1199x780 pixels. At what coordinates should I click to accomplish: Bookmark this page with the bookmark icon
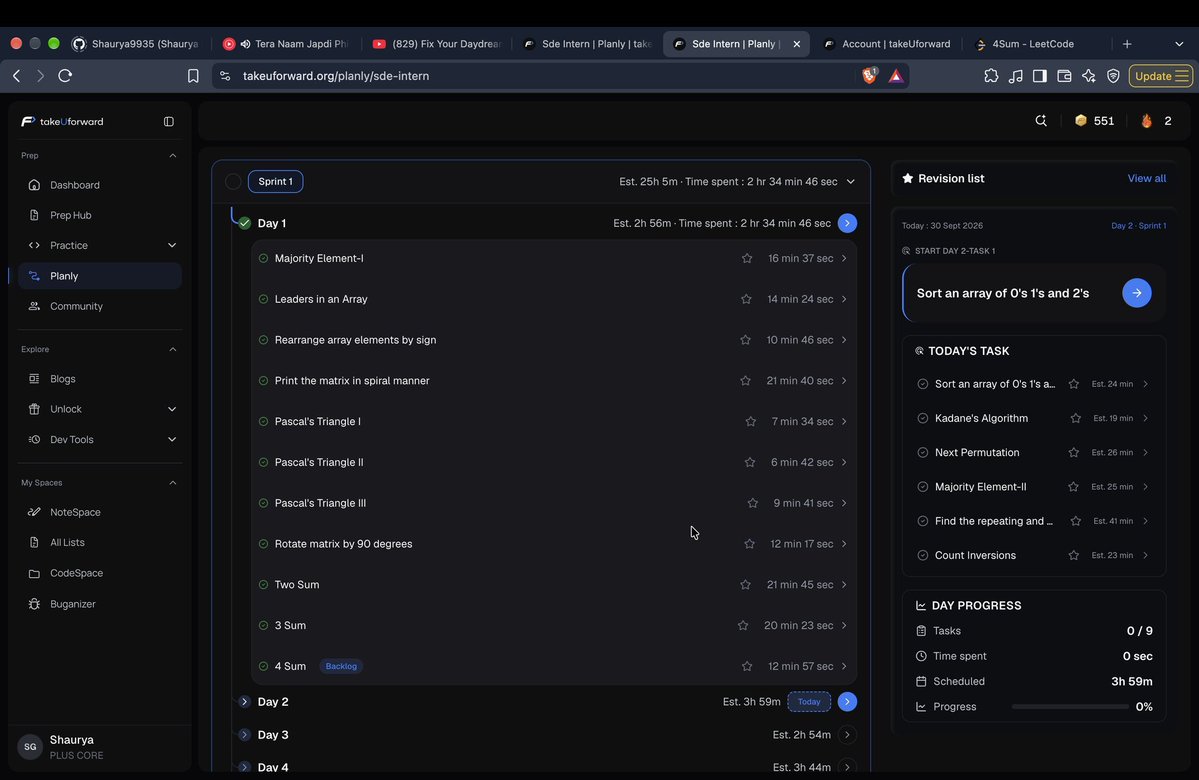pyautogui.click(x=193, y=76)
